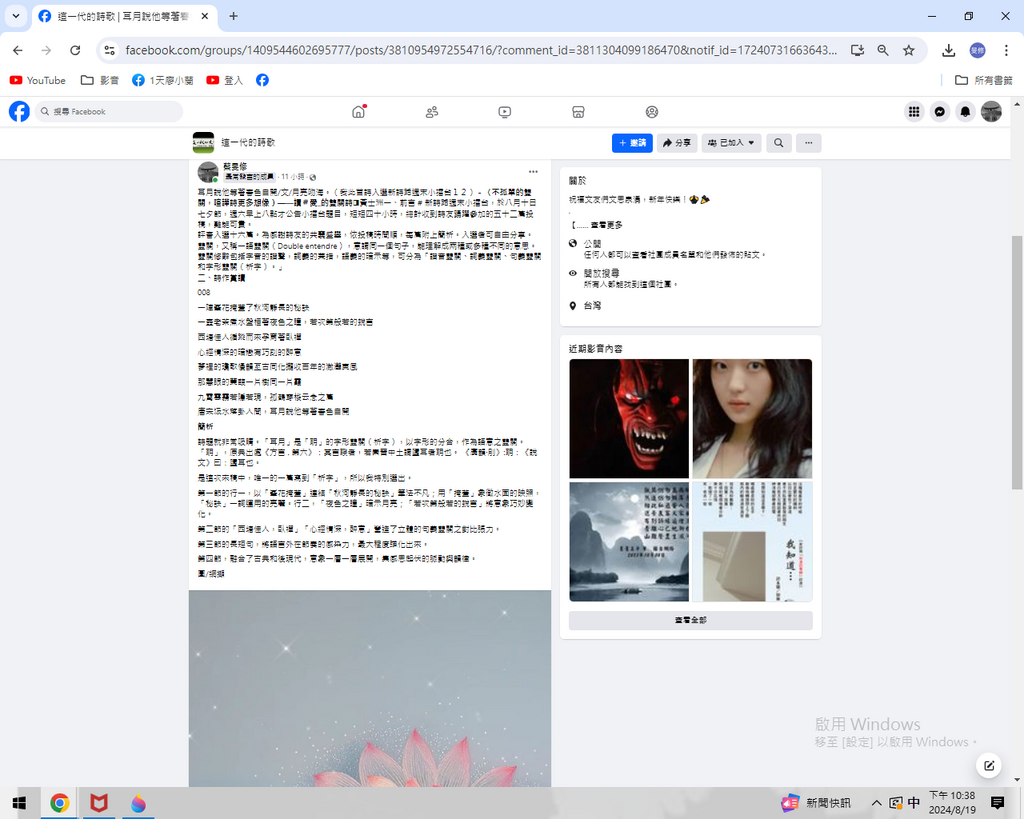The image size is (1024, 819).
Task: Open the Chrome tab search dropdown arrow
Action: (x=16, y=16)
